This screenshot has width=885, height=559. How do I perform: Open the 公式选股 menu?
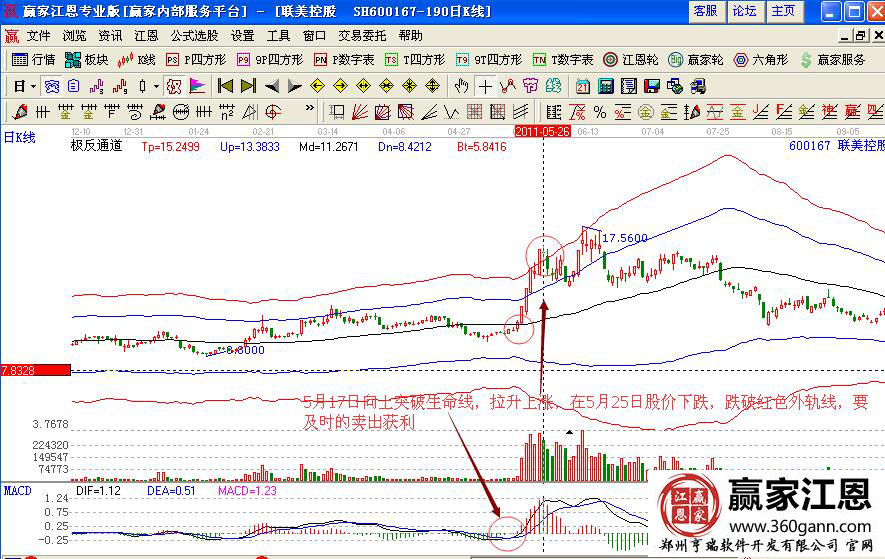[x=194, y=35]
